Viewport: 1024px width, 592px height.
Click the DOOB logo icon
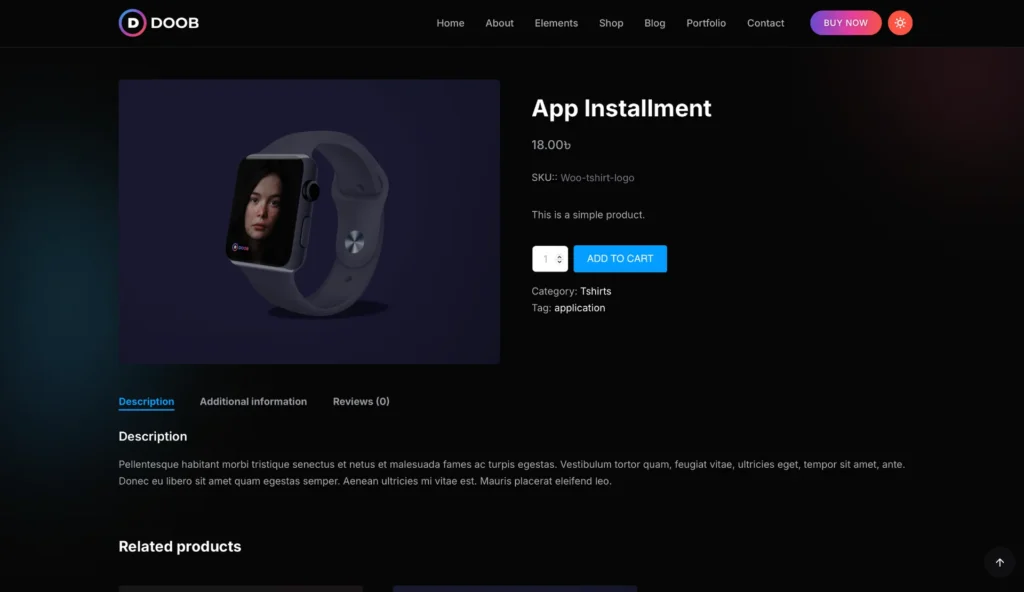pos(132,23)
